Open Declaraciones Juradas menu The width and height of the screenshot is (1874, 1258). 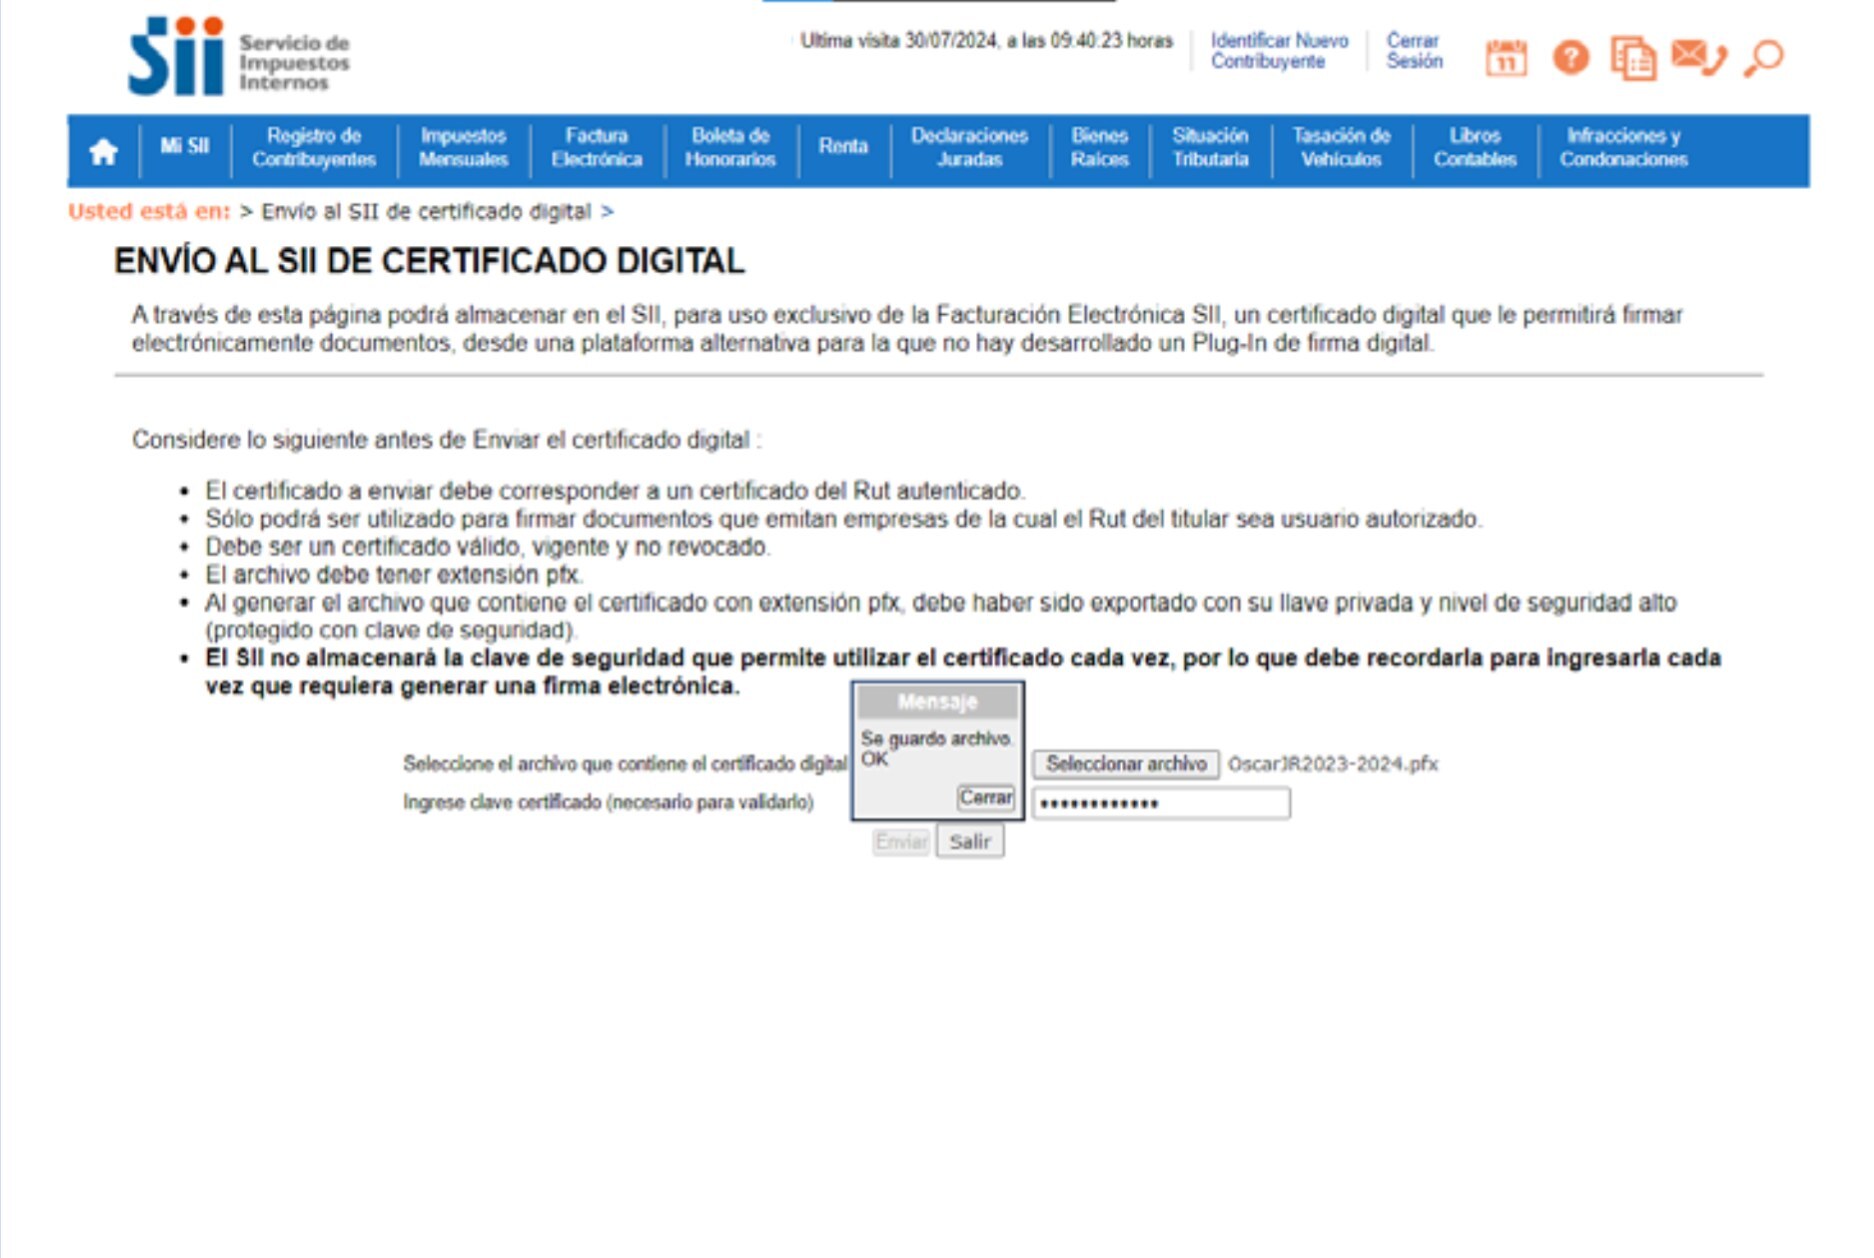(969, 147)
